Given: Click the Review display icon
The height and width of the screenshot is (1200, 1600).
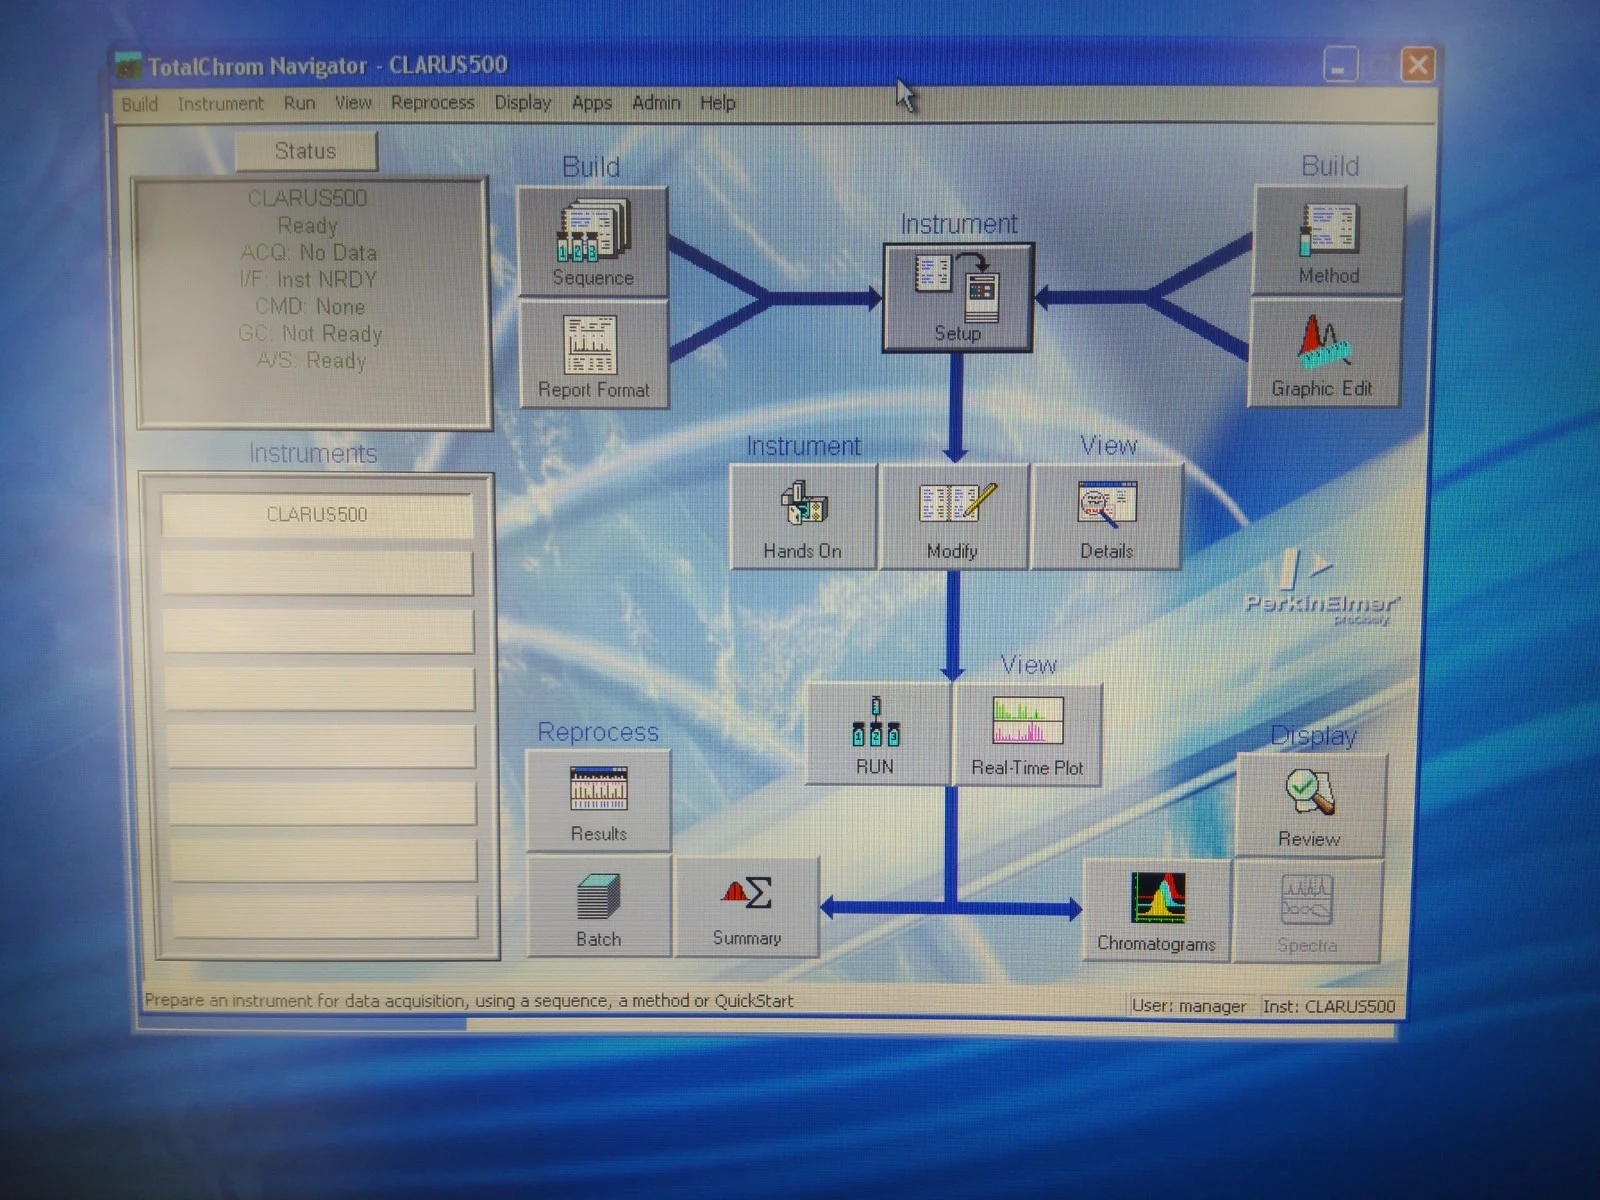Looking at the screenshot, I should (1311, 805).
